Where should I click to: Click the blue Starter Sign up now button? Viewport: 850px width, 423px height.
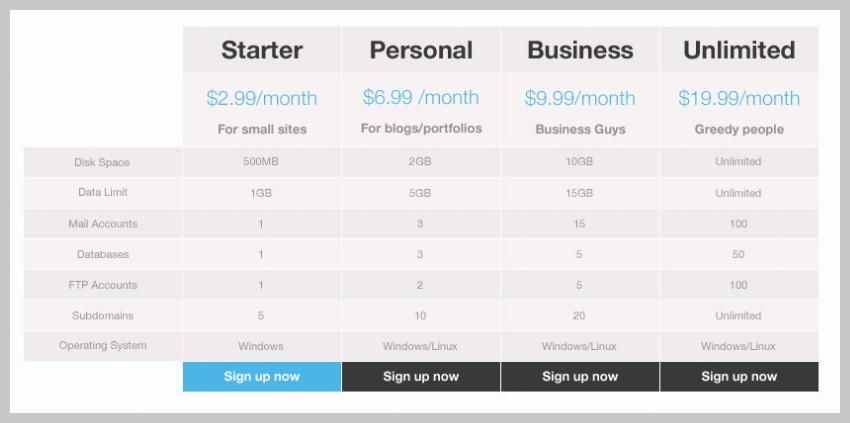click(x=262, y=377)
